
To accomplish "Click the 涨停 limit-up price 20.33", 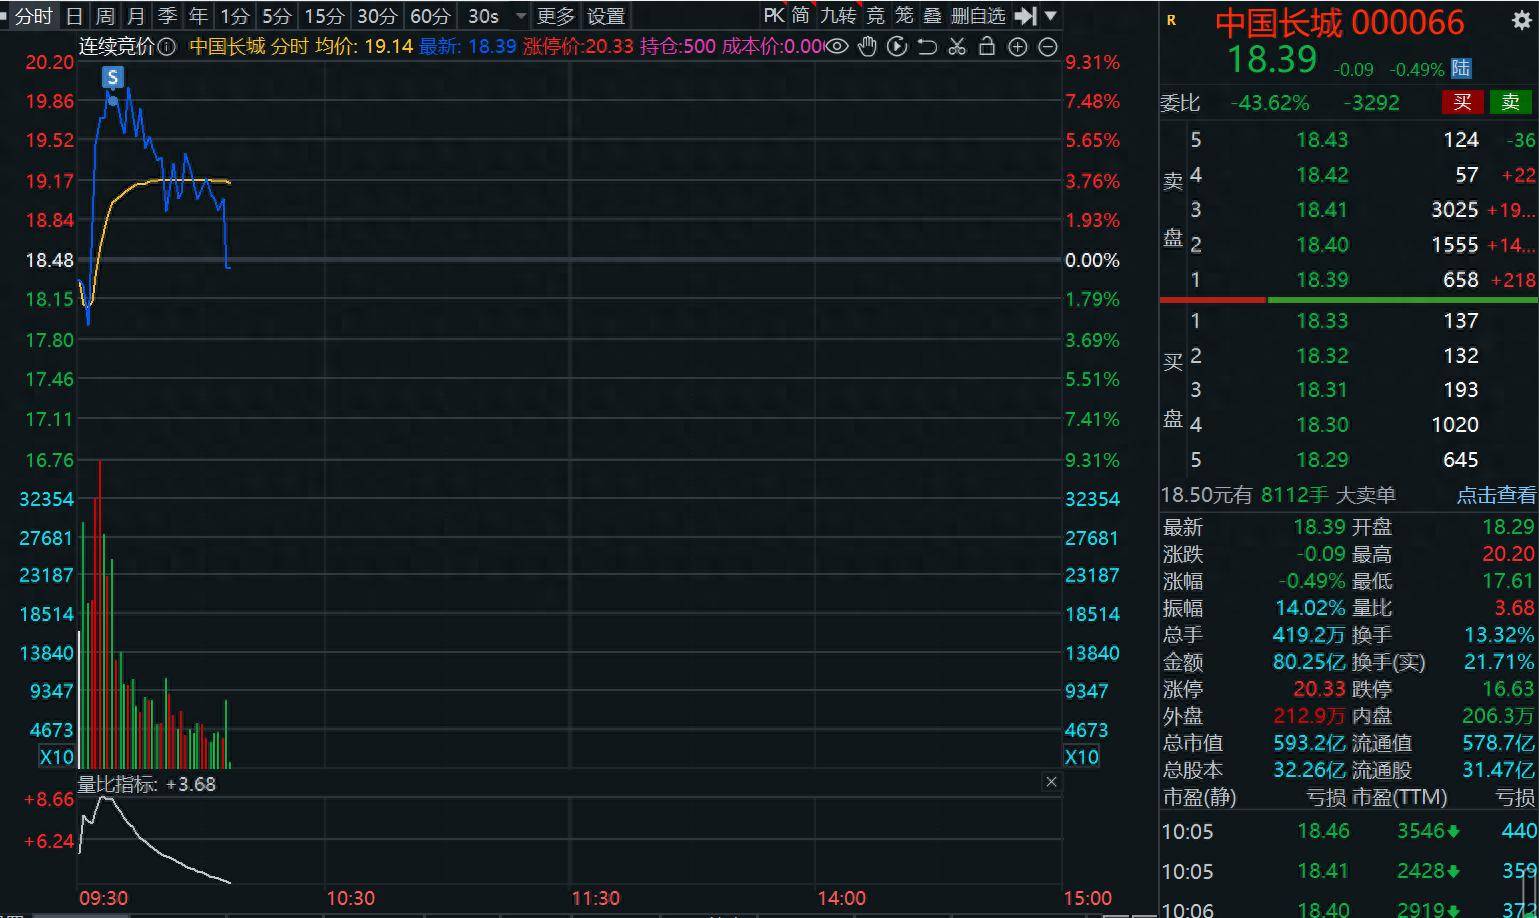I will [x=1319, y=689].
